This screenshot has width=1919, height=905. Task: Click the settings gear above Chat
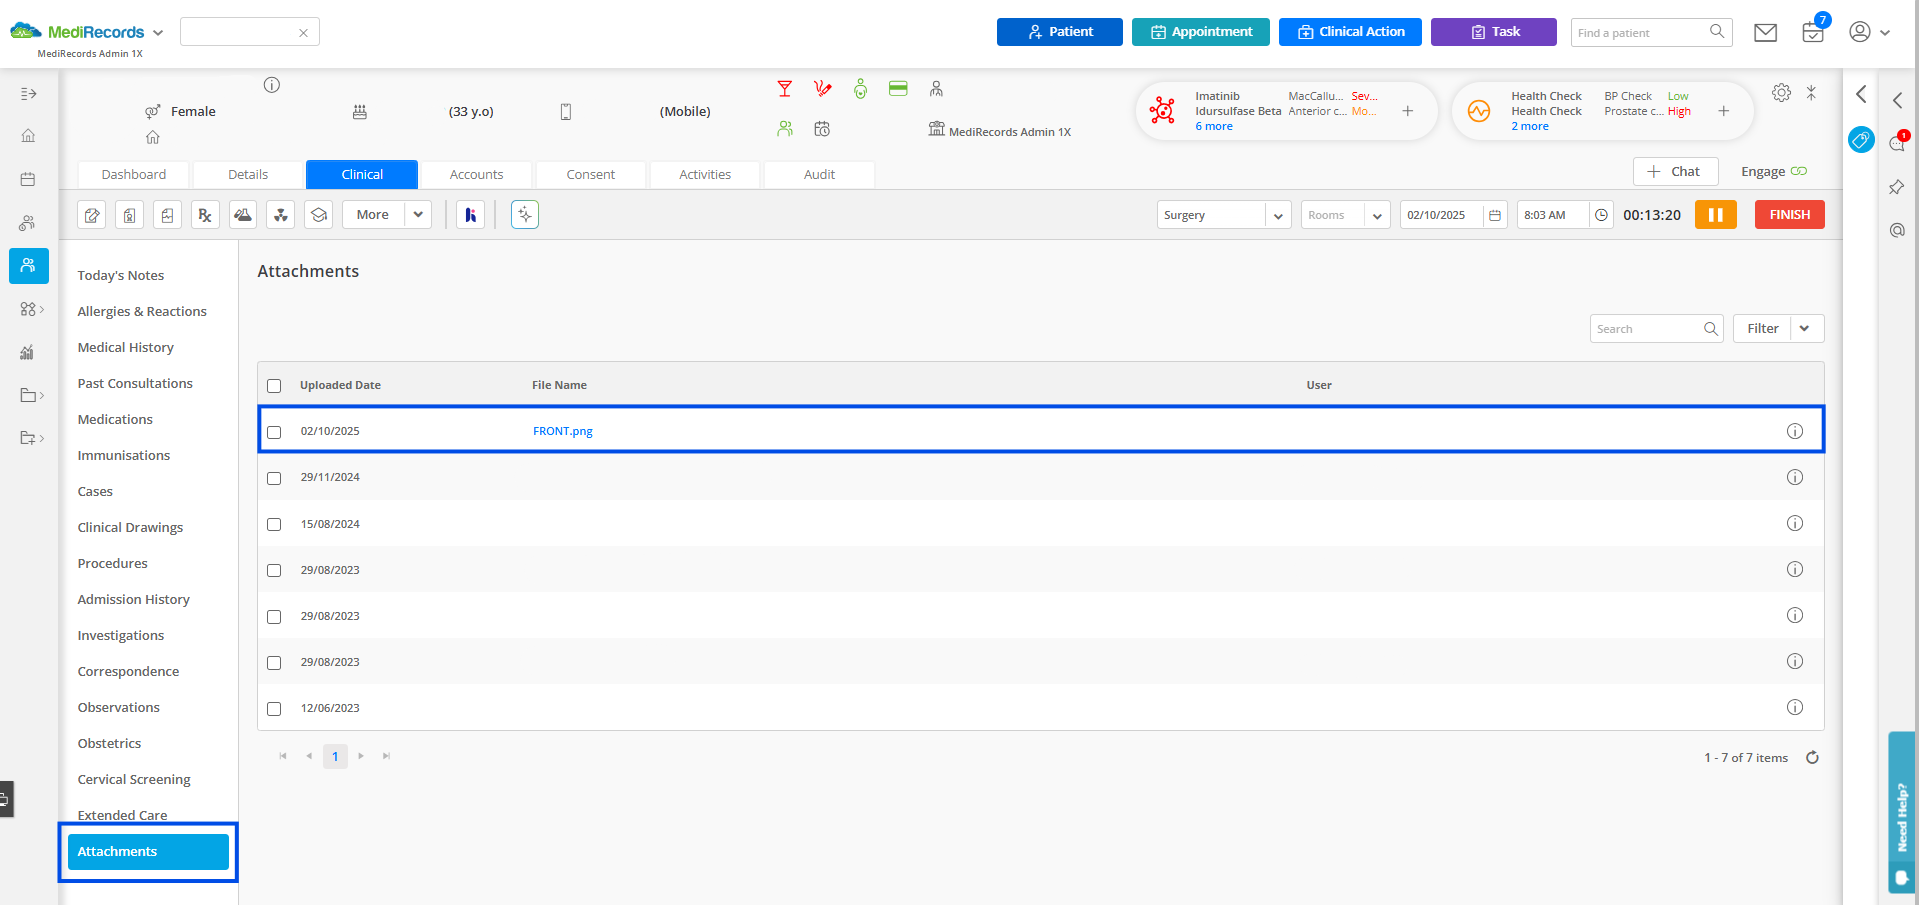pos(1781,92)
